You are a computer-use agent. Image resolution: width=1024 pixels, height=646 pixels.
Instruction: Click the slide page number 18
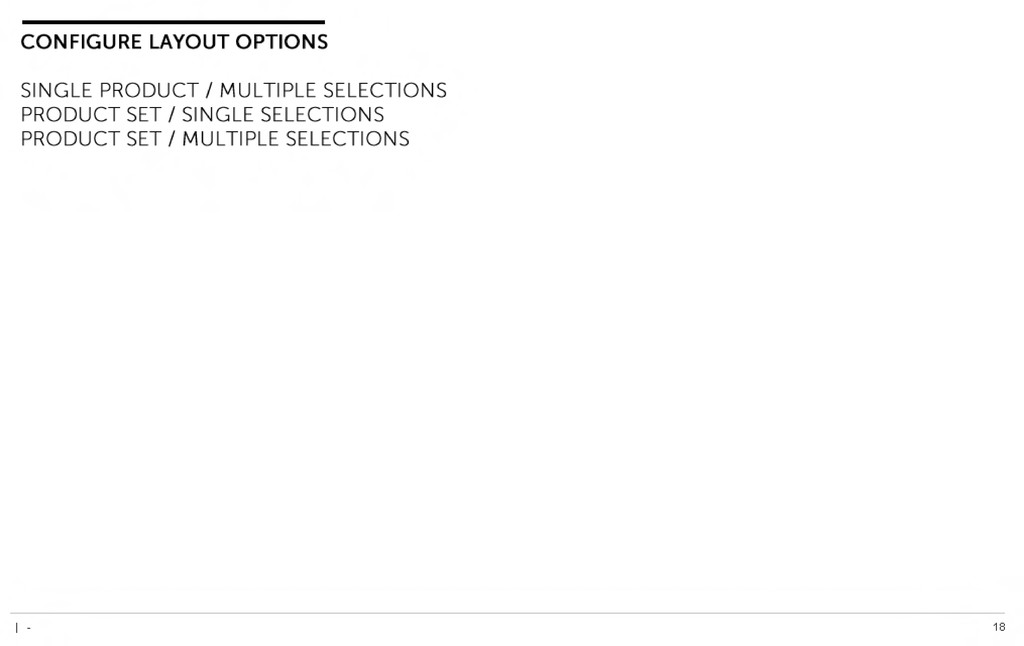coord(999,627)
